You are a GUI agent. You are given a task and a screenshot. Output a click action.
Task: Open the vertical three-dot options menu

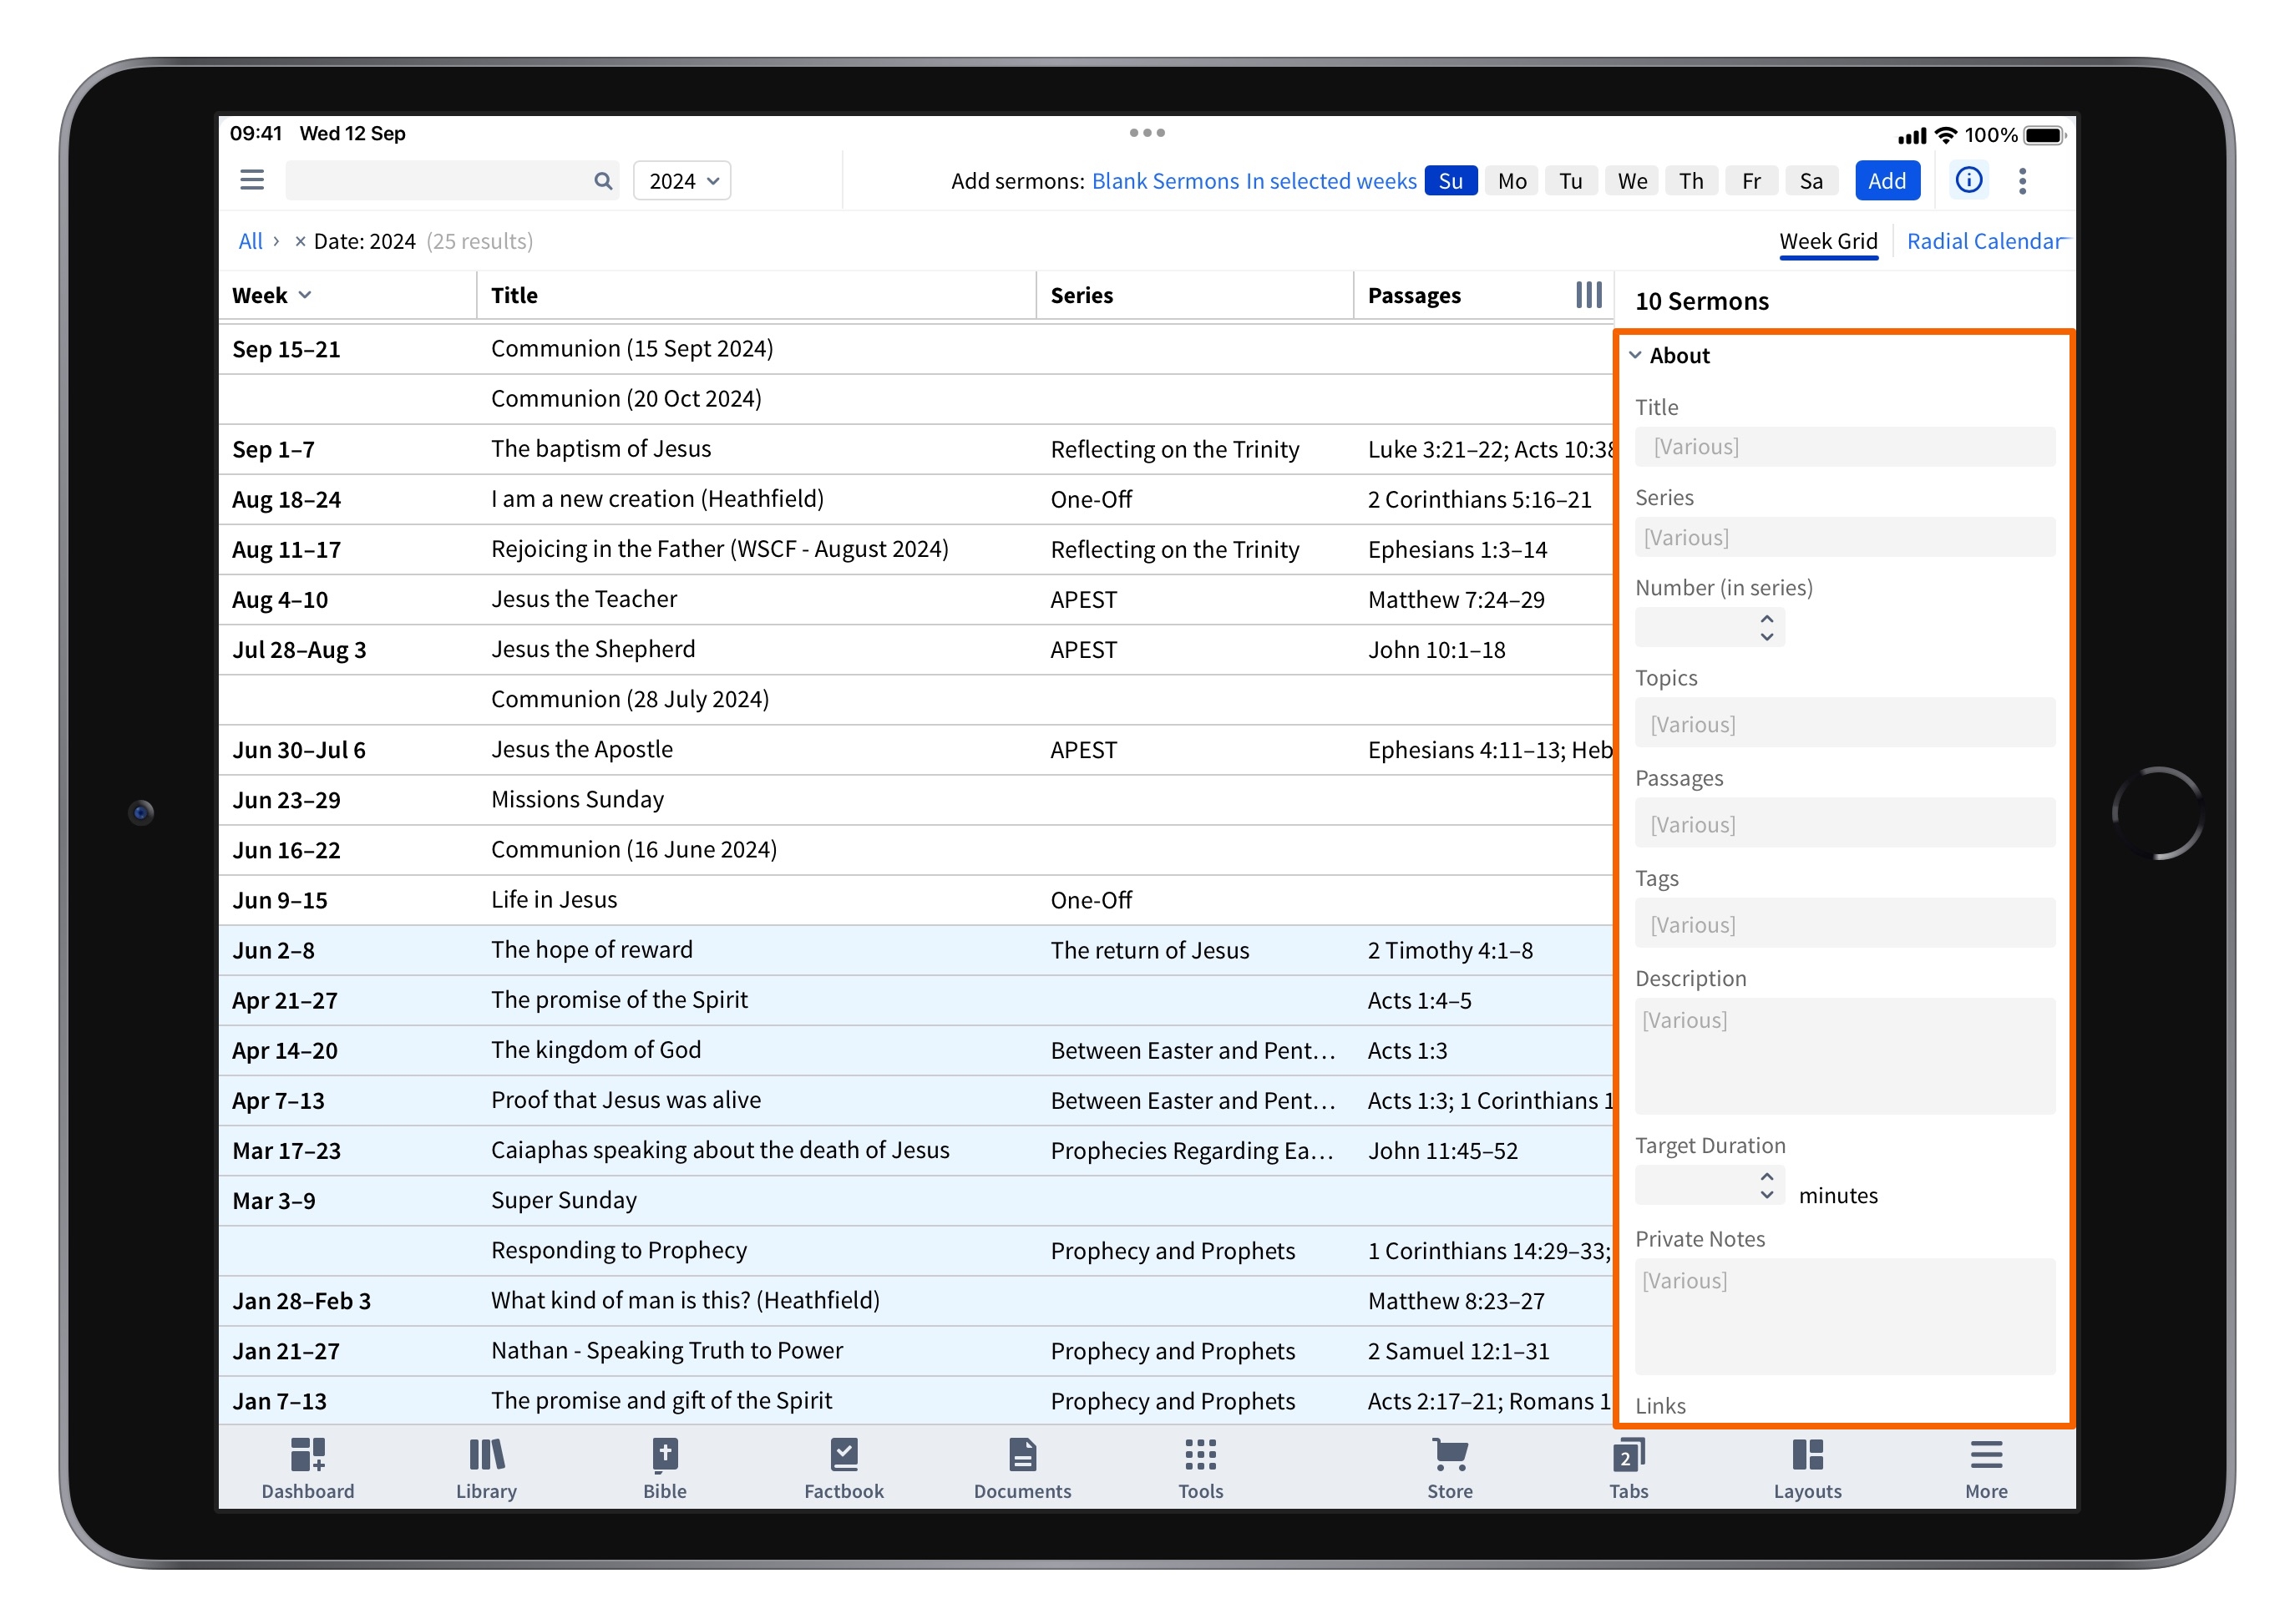click(x=2022, y=181)
